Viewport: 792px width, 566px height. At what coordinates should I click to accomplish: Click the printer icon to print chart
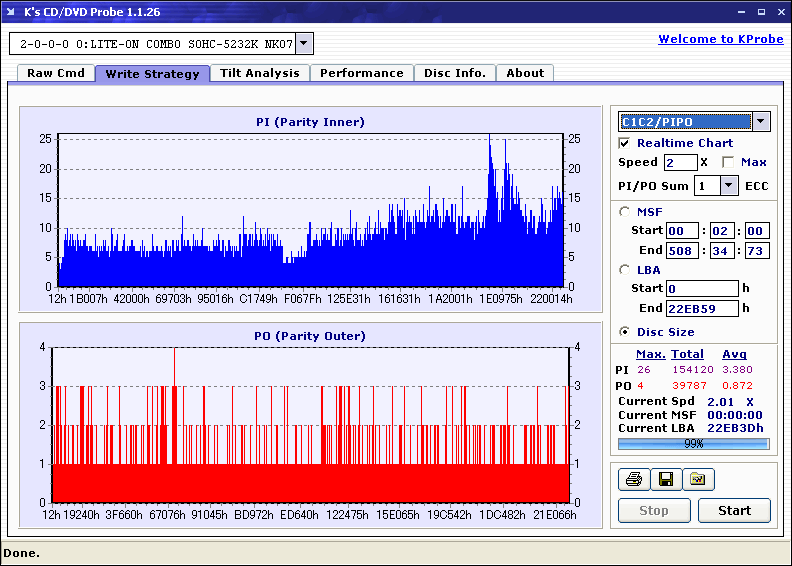click(633, 480)
